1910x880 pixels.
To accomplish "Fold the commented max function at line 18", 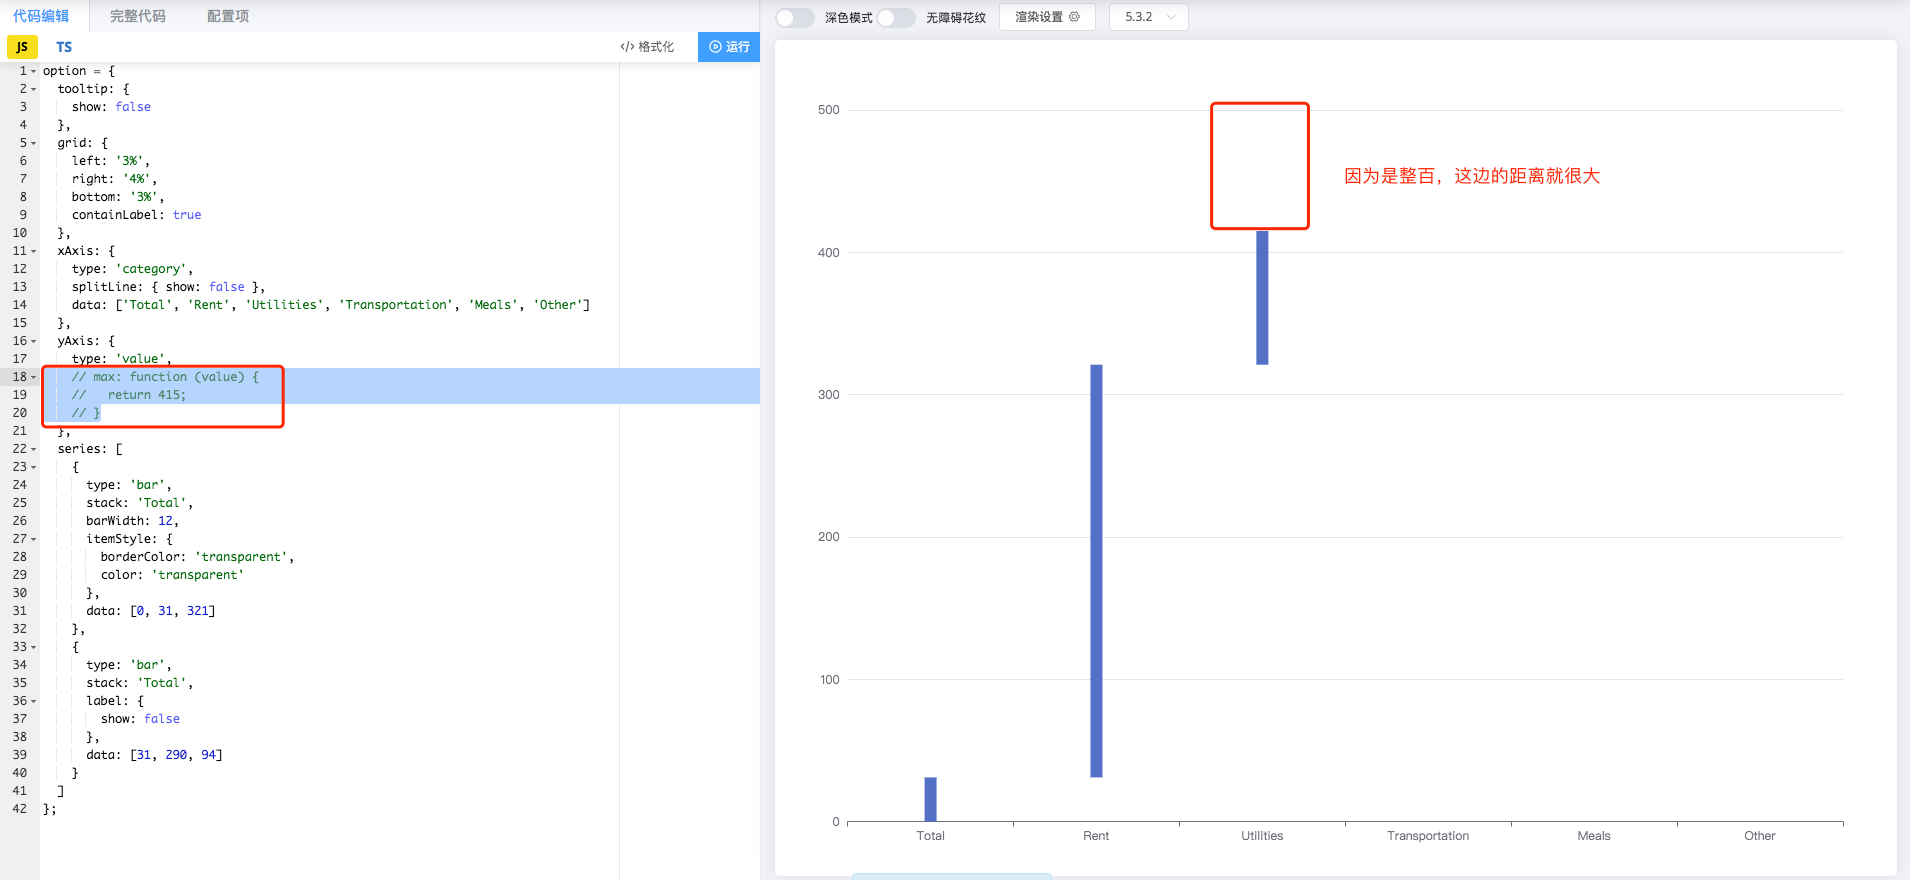I will [x=33, y=377].
